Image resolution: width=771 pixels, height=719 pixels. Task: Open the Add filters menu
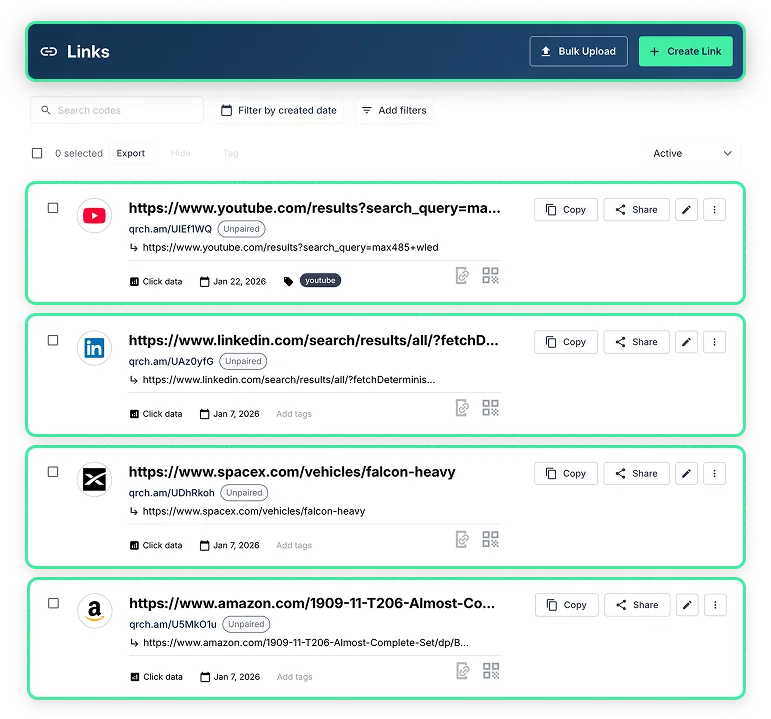click(x=394, y=110)
